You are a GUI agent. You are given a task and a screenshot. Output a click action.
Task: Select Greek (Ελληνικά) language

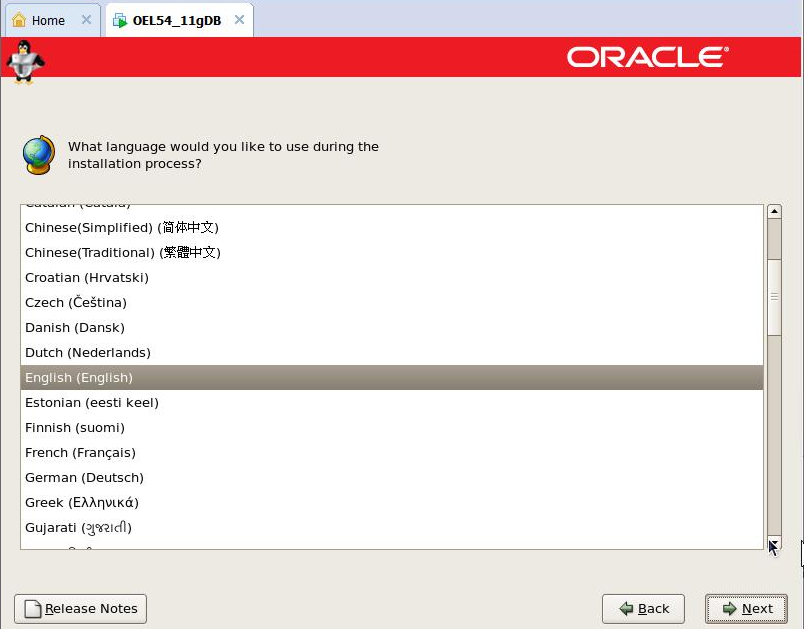392,503
